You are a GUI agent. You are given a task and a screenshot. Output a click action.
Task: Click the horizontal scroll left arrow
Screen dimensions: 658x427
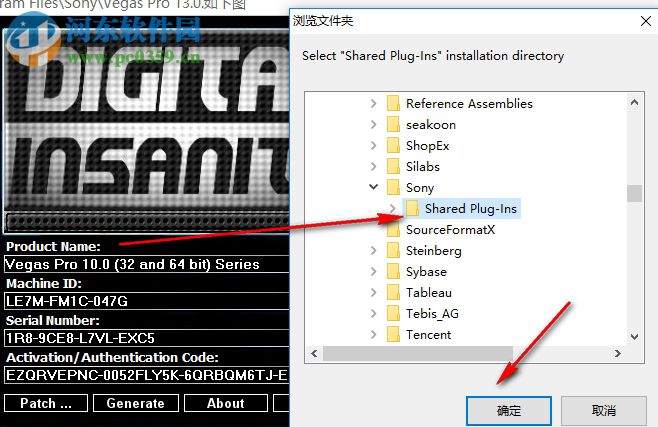tap(314, 354)
